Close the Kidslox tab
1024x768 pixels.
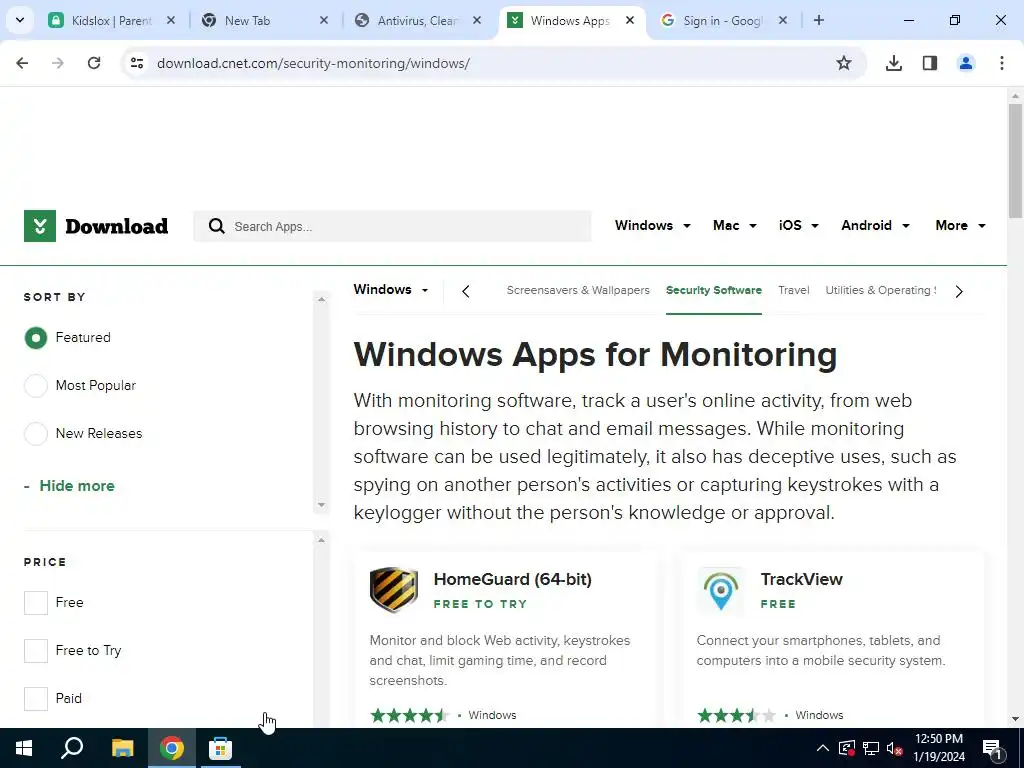(x=170, y=20)
